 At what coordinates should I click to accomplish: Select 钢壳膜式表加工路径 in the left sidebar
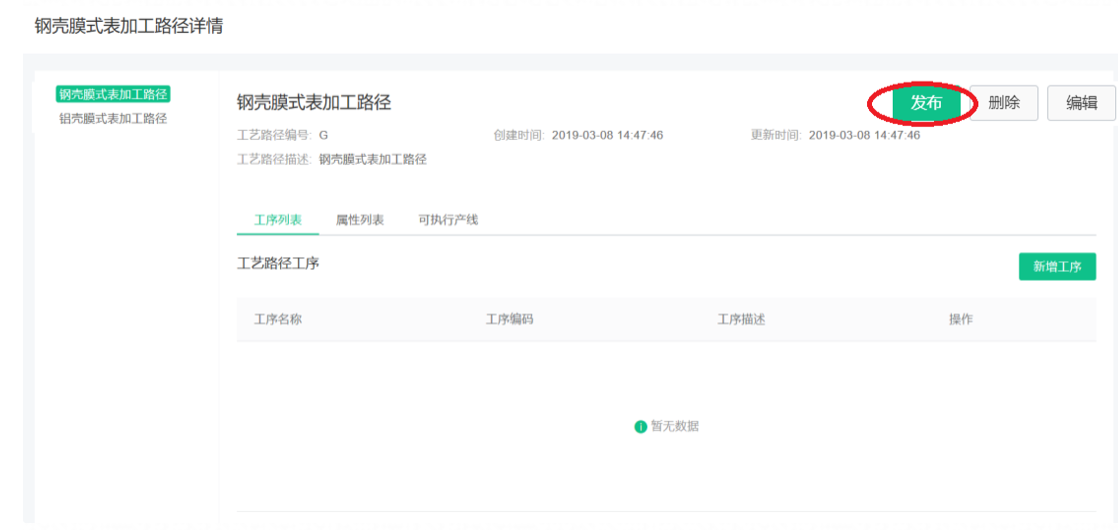click(x=113, y=94)
